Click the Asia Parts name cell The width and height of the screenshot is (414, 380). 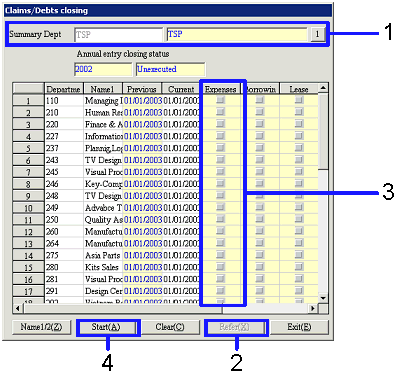pos(103,256)
